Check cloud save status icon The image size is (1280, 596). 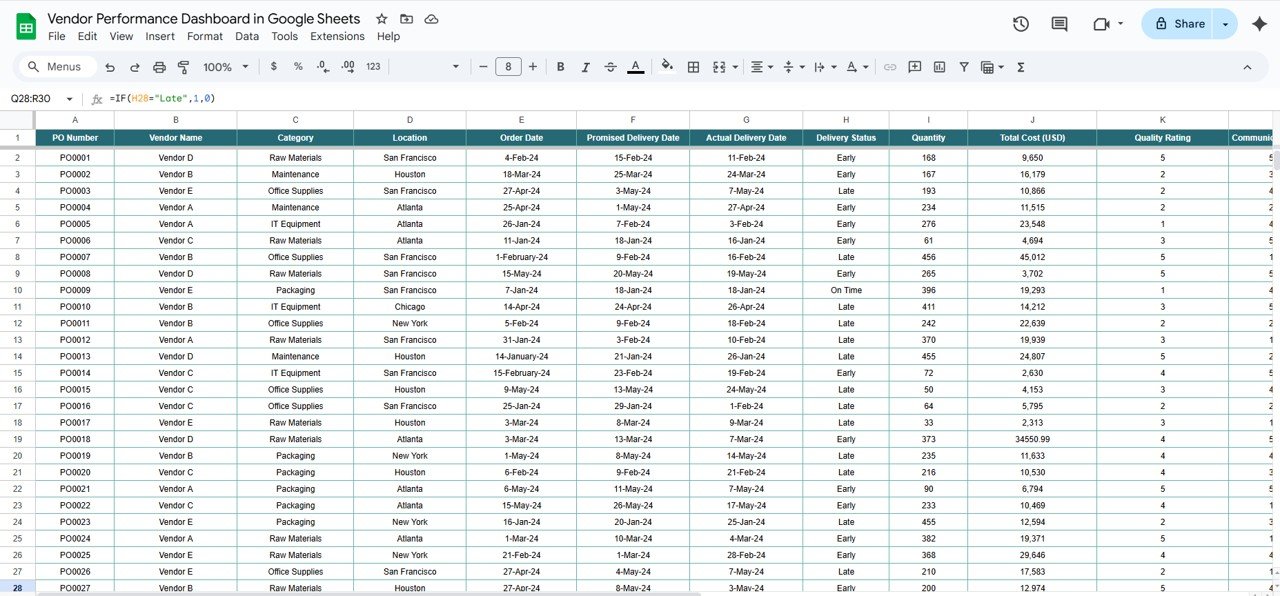(431, 19)
